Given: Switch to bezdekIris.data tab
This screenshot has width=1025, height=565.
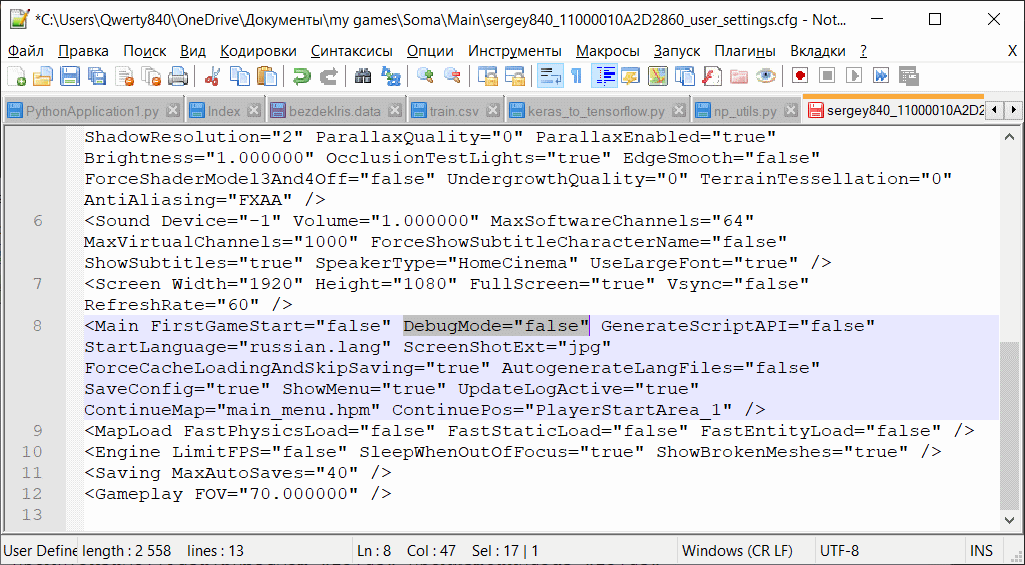Looking at the screenshot, I should pyautogui.click(x=335, y=111).
